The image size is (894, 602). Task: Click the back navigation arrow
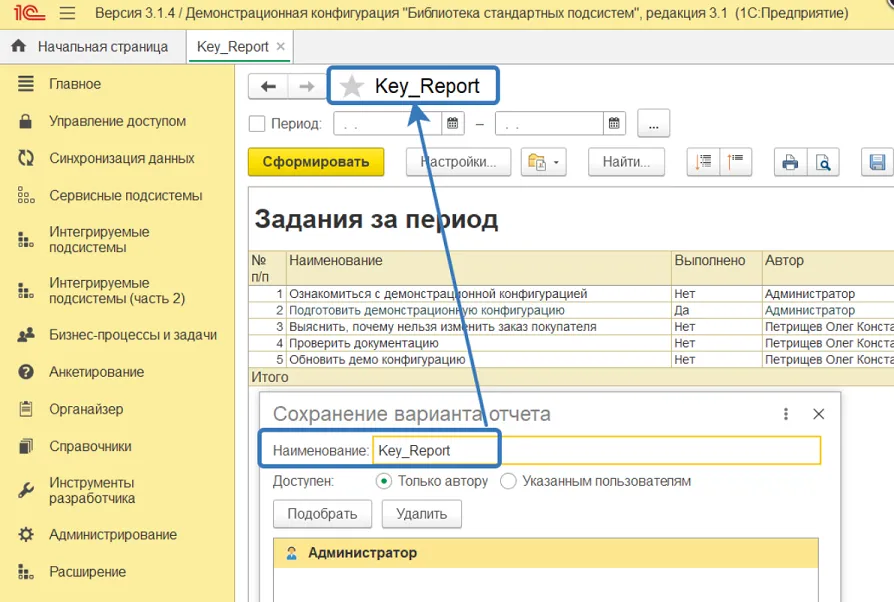(268, 87)
